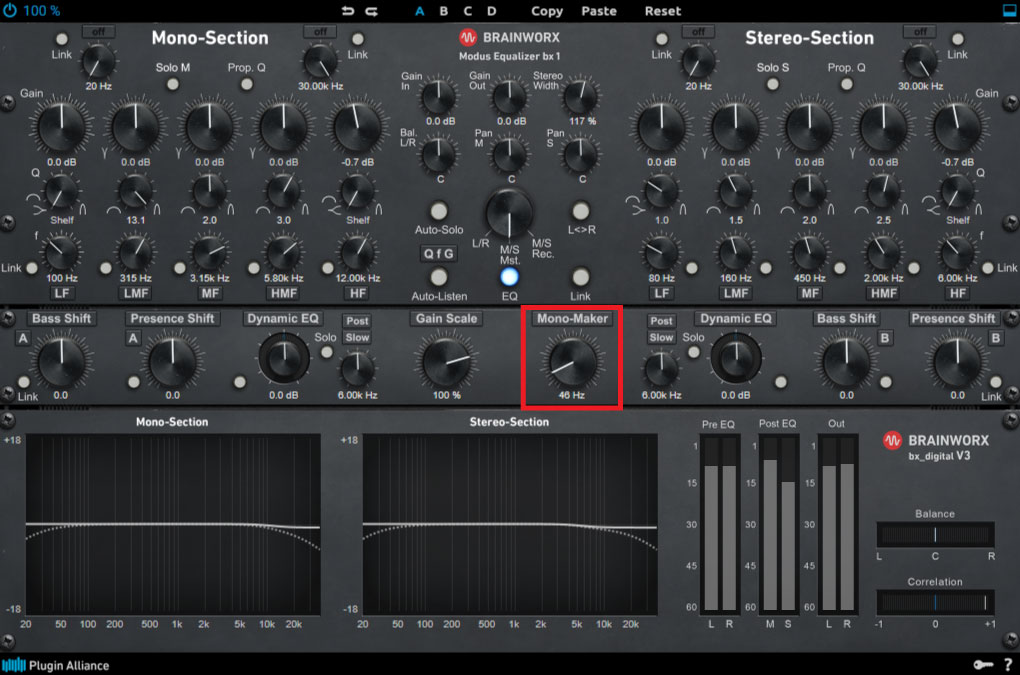
Task: Click the 100 % scale value in top bar
Action: (x=42, y=11)
